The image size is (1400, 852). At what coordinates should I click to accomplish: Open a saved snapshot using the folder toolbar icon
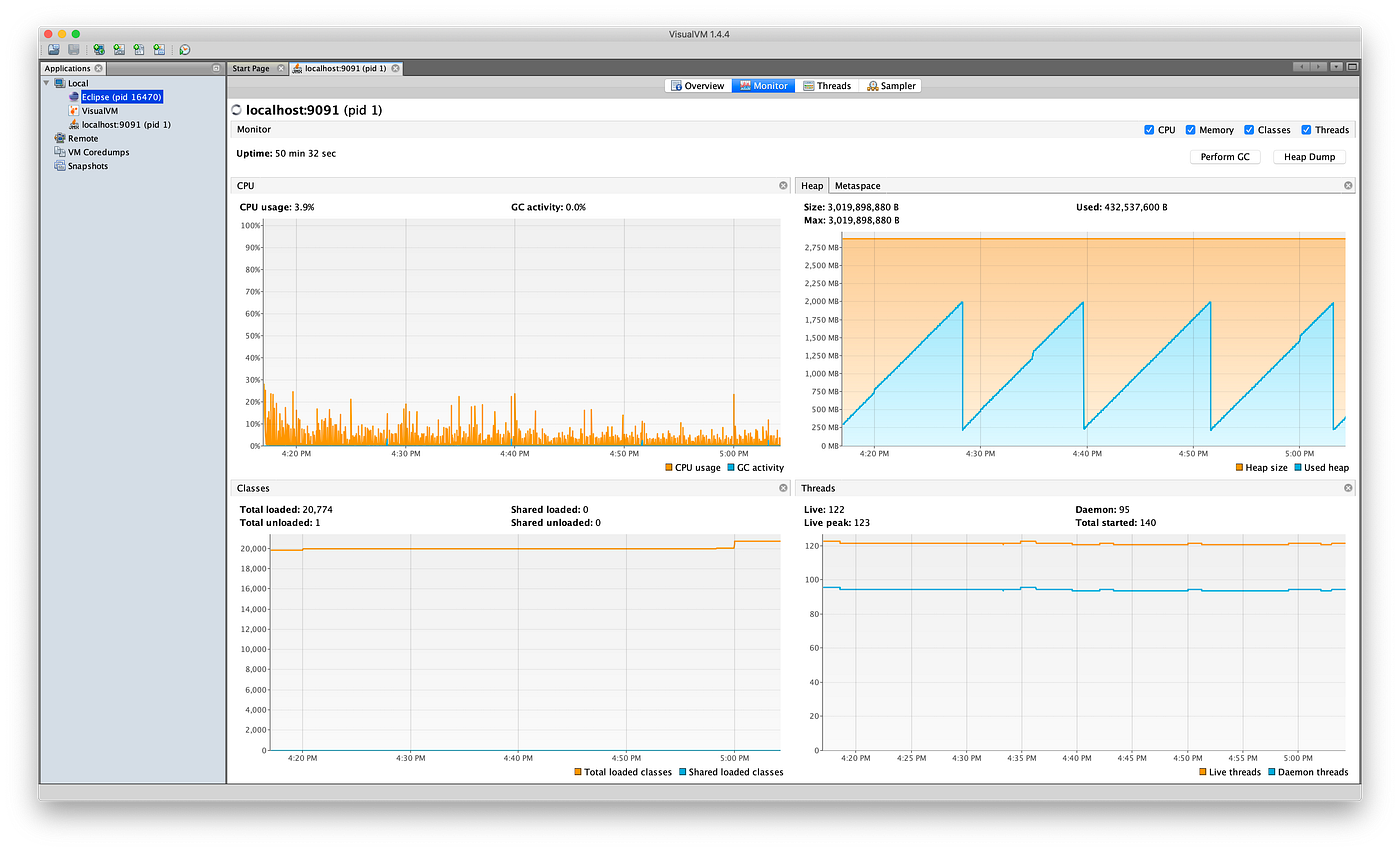[53, 48]
